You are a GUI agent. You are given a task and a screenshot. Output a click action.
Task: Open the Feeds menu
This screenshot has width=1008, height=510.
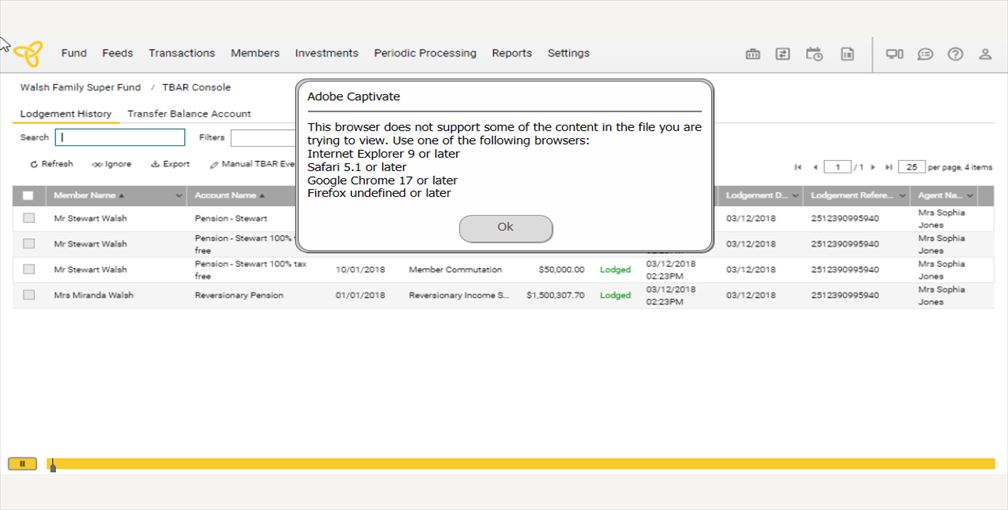pos(118,53)
